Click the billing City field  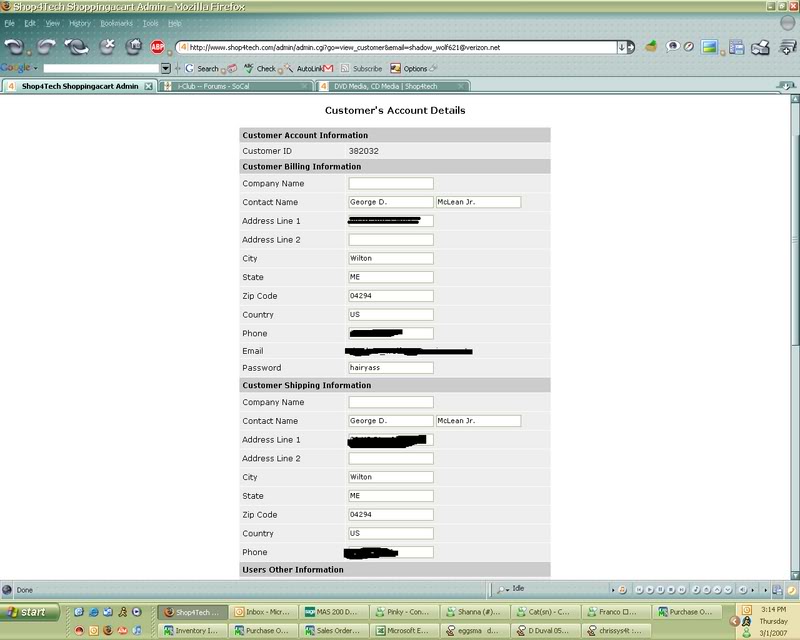pos(390,258)
